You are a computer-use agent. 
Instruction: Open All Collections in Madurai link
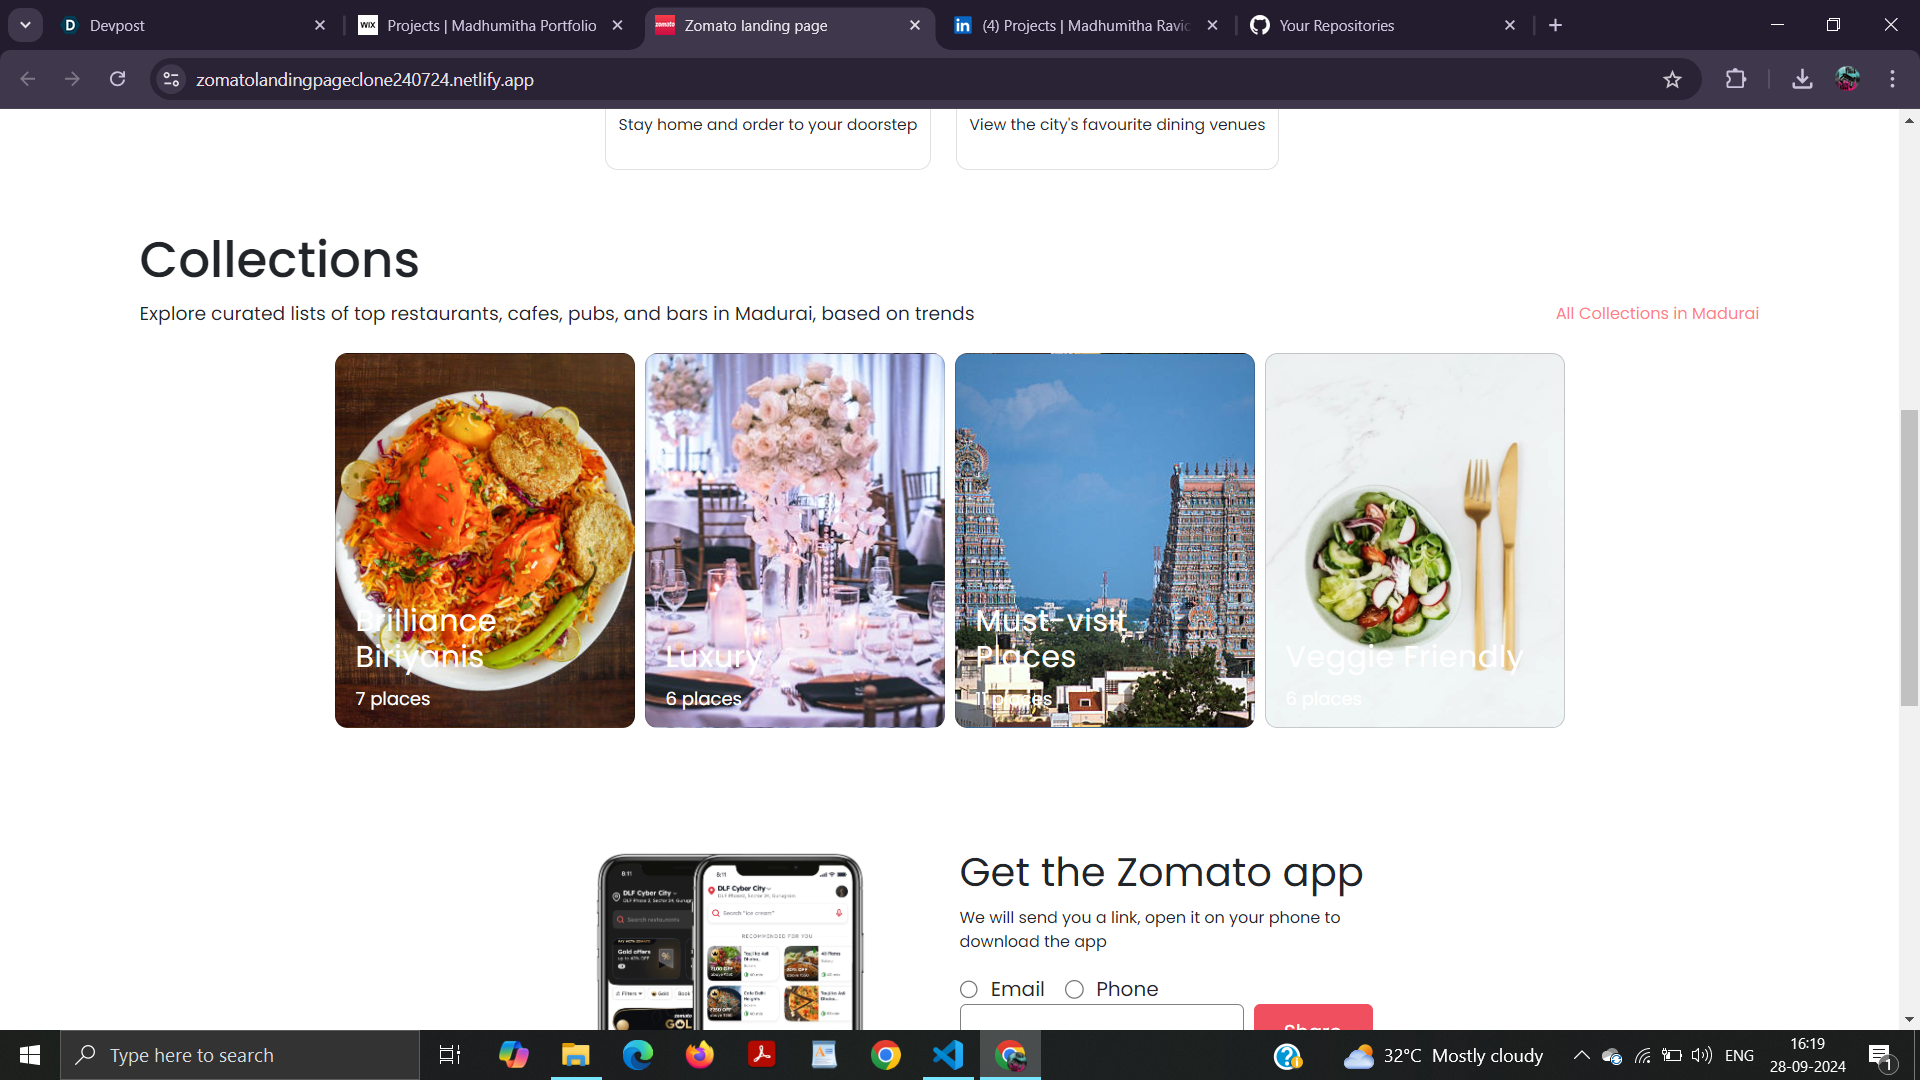click(1656, 313)
